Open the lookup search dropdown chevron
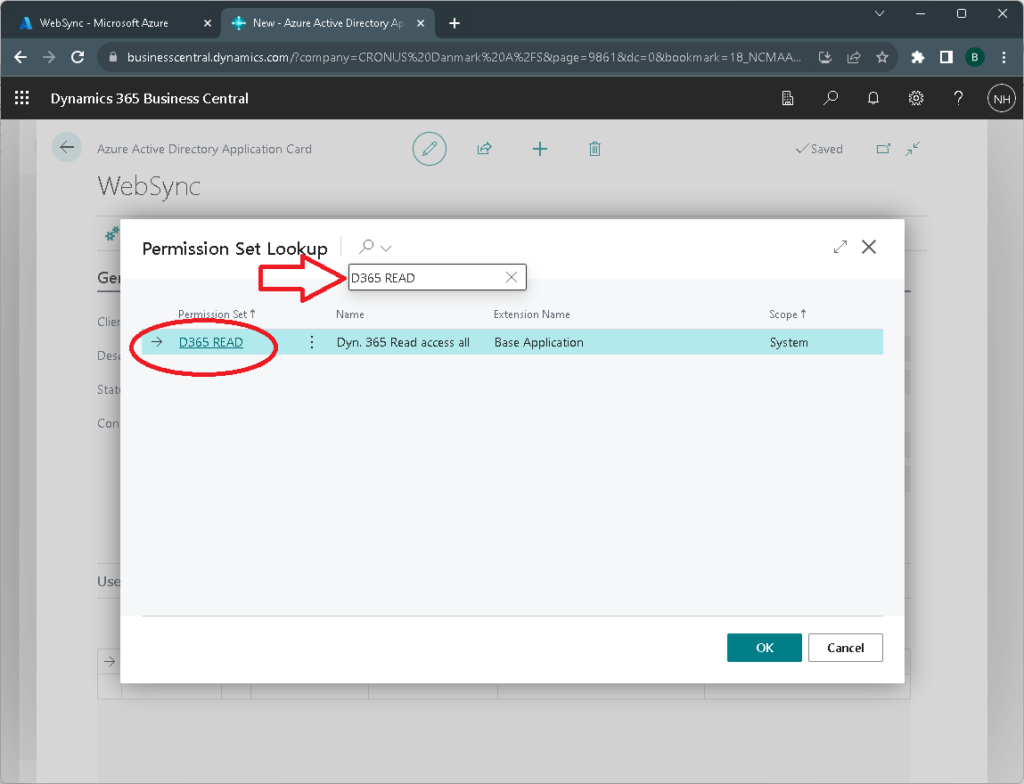1024x784 pixels. pyautogui.click(x=383, y=246)
